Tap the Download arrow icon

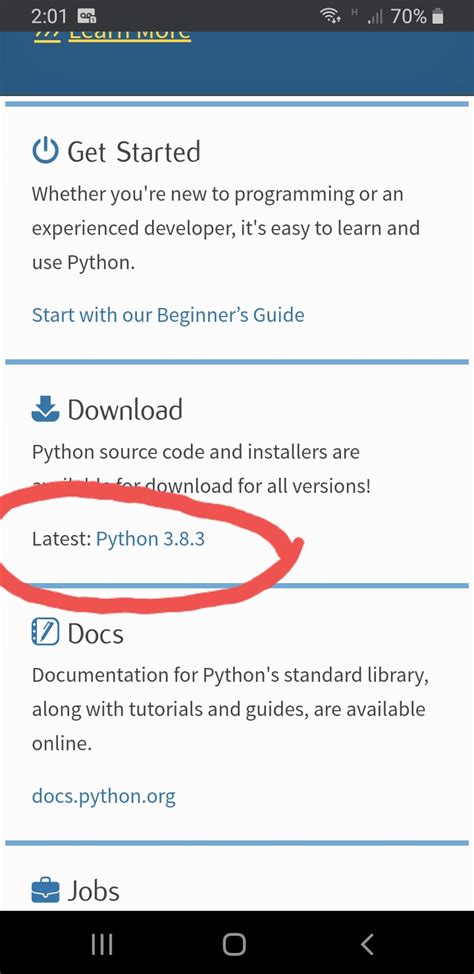tap(45, 409)
